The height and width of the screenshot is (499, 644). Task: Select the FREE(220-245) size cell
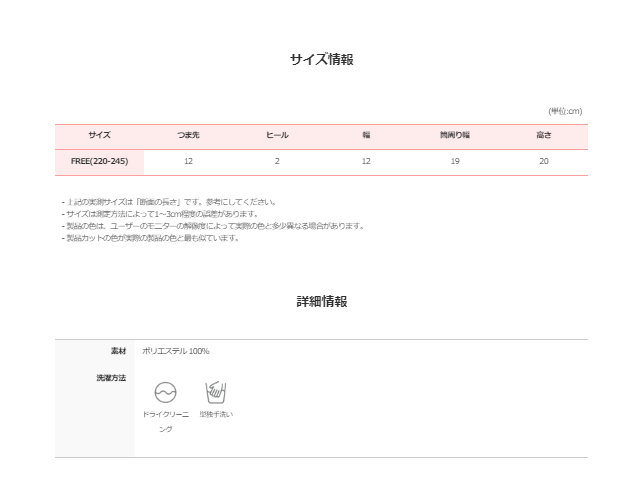(x=99, y=161)
